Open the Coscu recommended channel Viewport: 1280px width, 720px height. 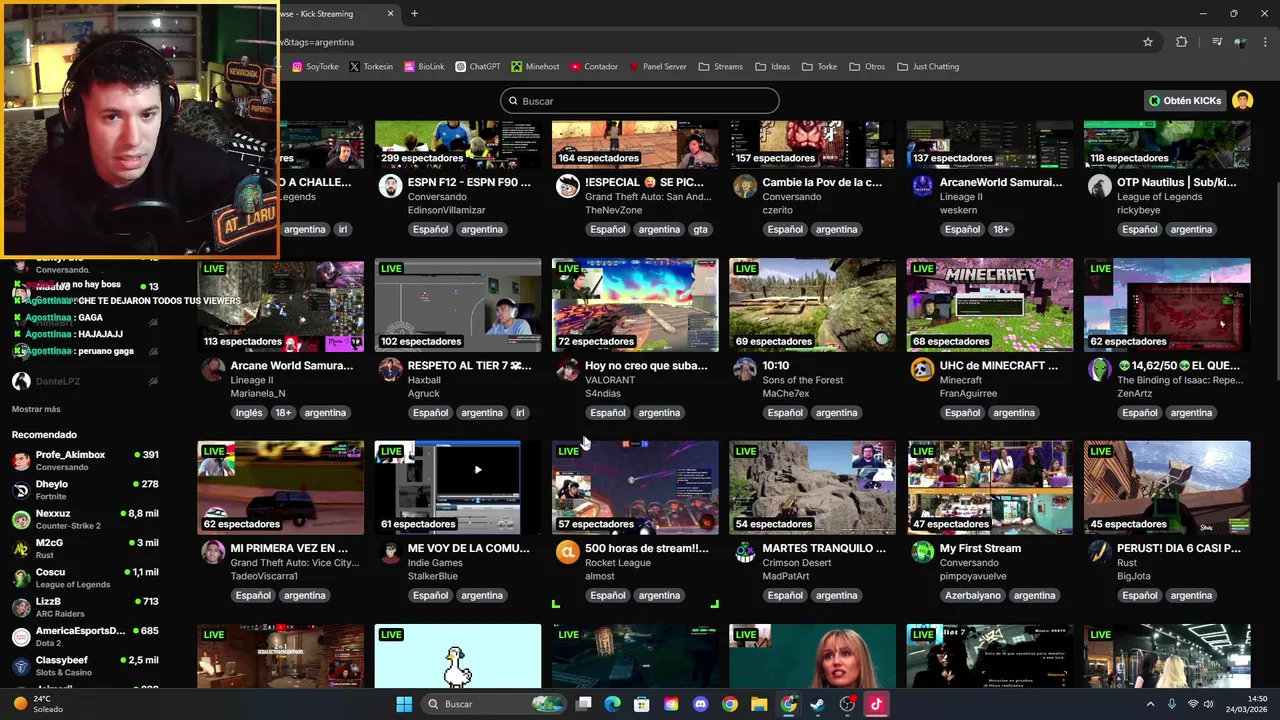[86, 578]
